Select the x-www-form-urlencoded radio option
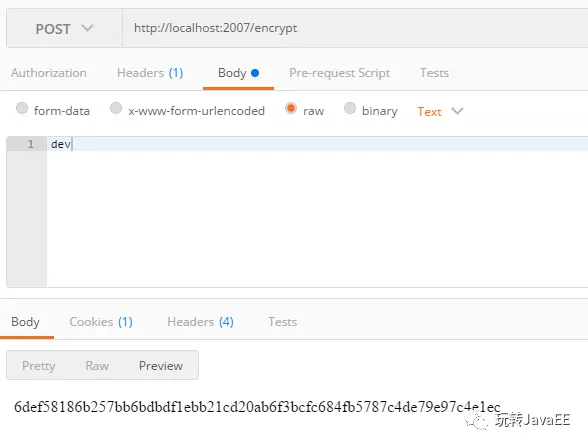The image size is (588, 446). click(116, 108)
